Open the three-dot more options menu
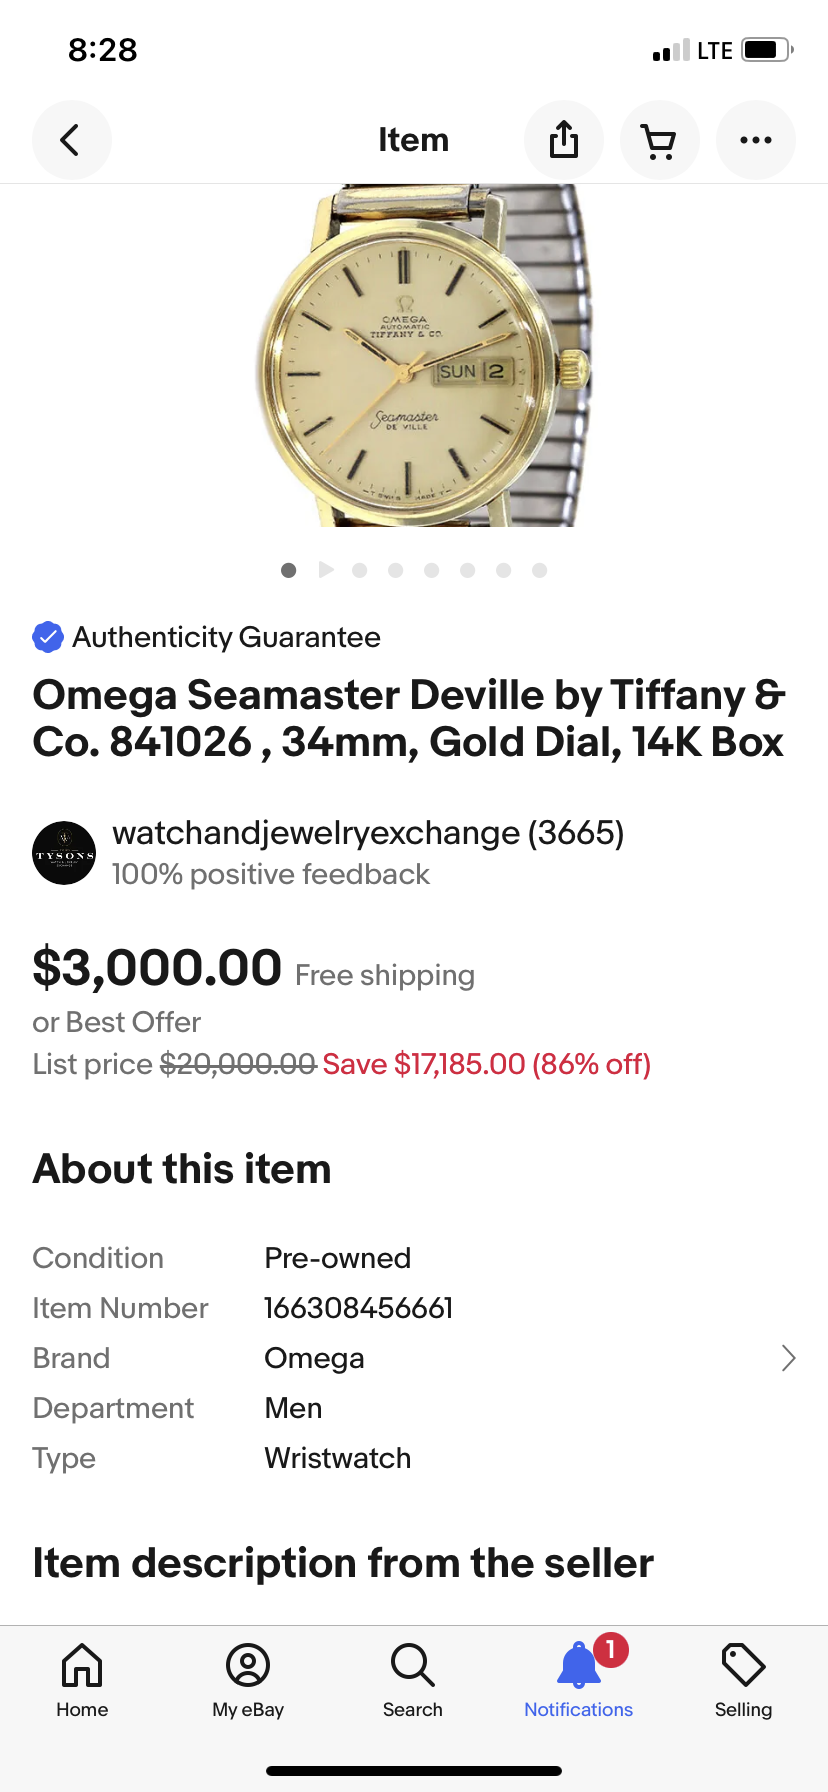 click(755, 140)
